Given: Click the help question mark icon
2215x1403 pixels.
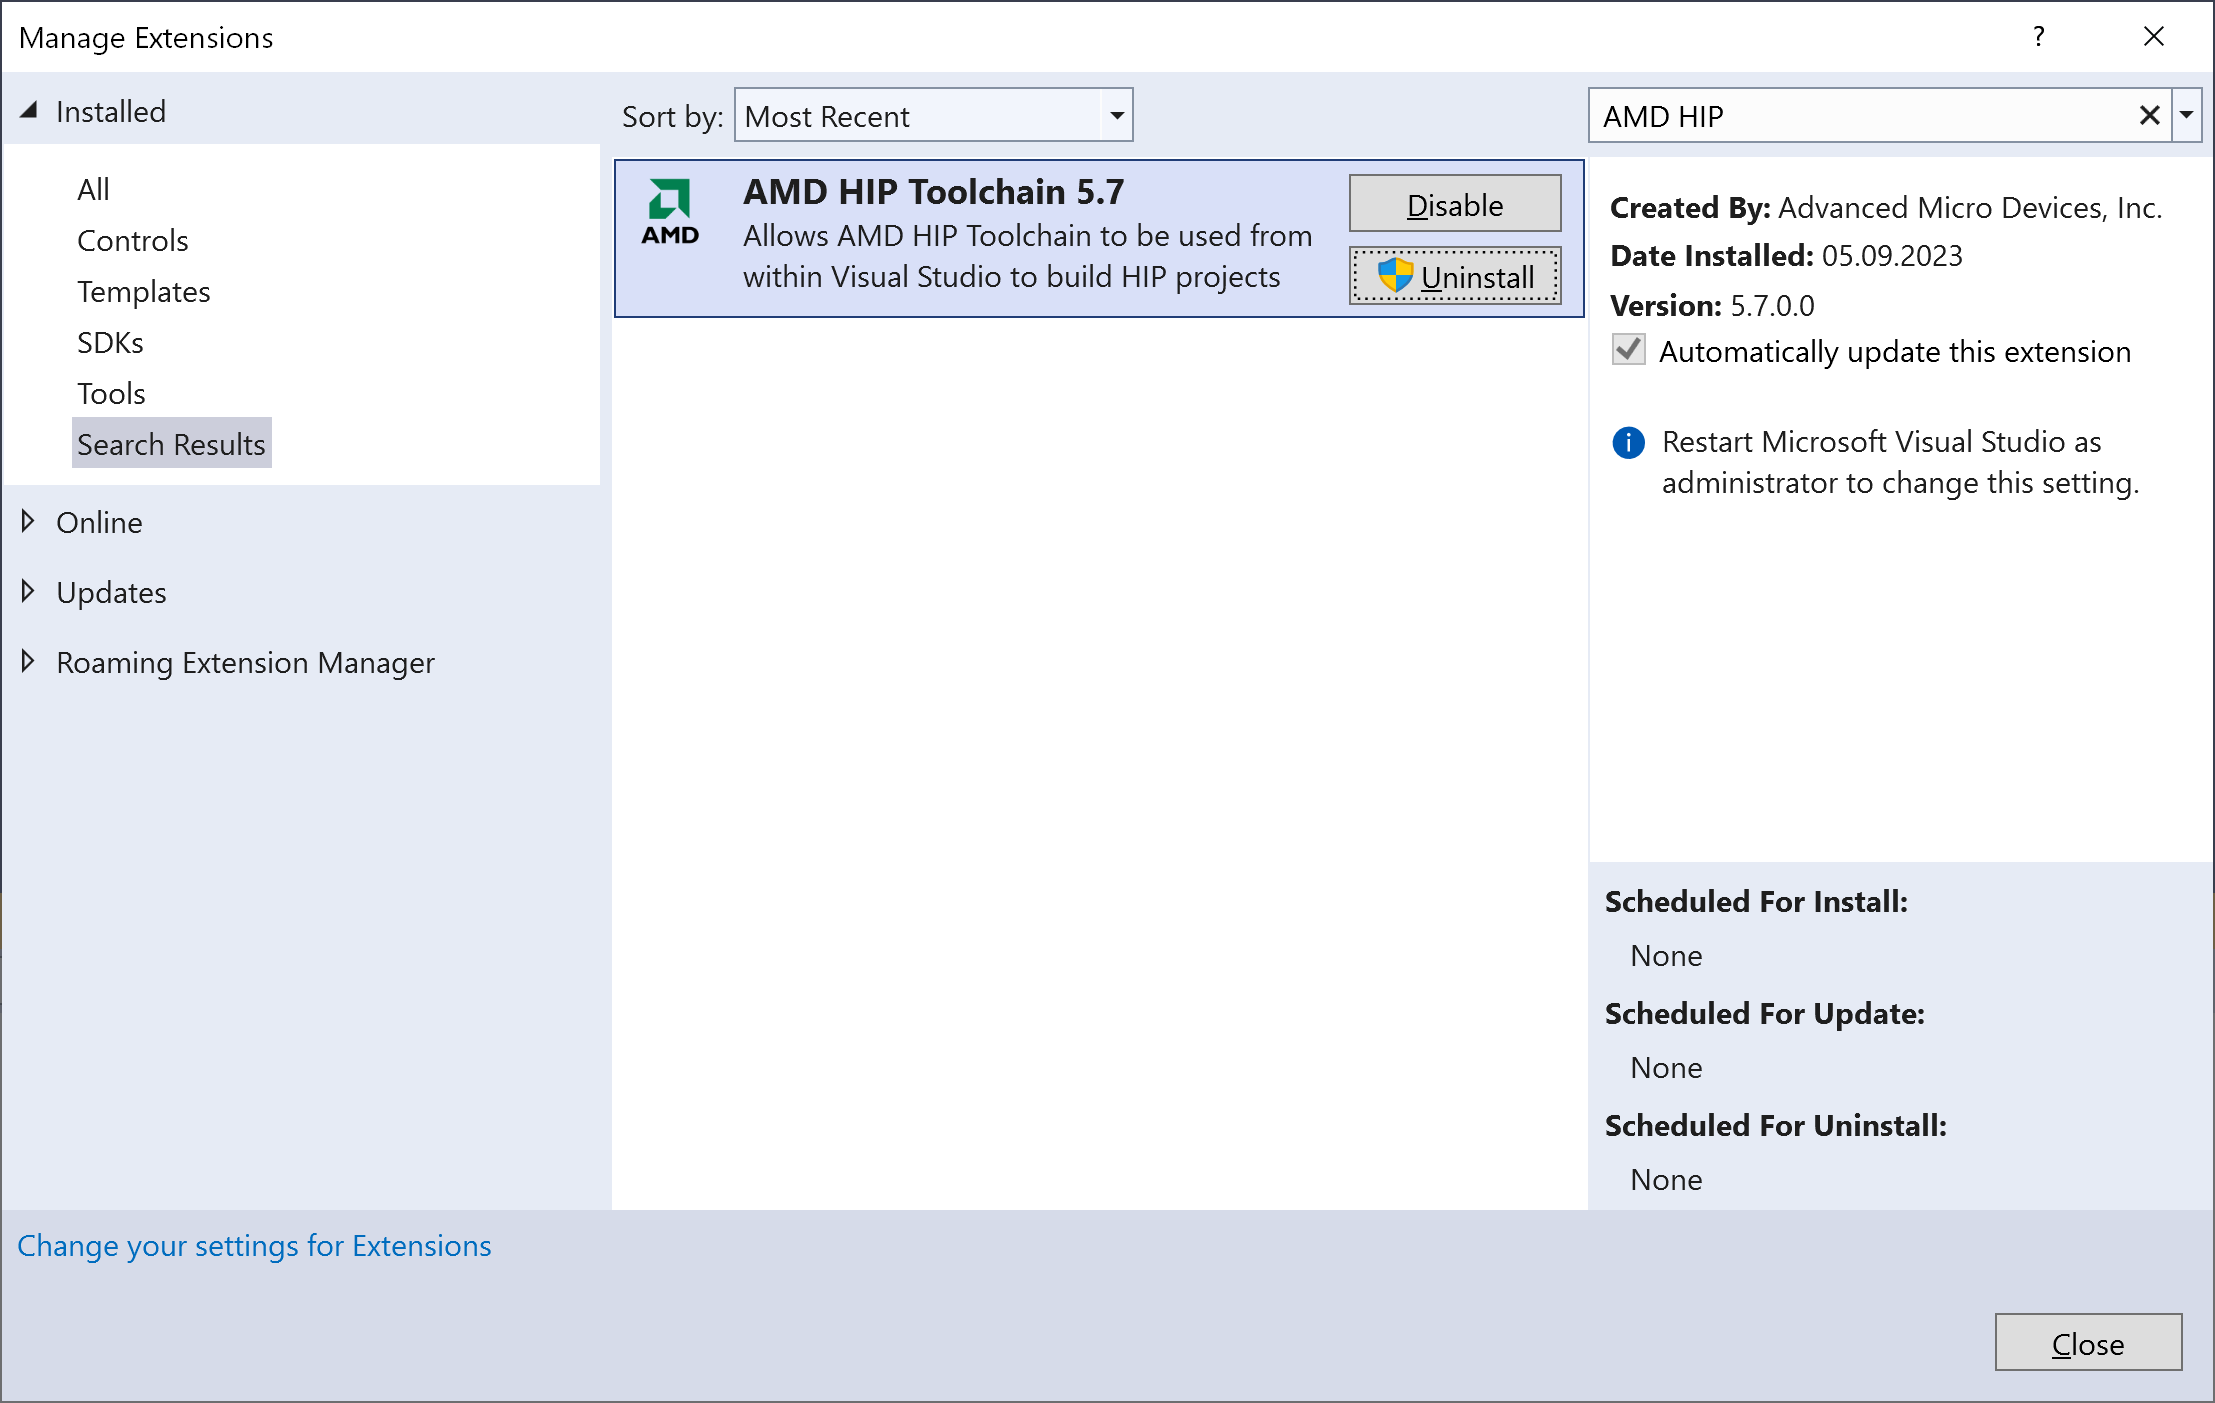Looking at the screenshot, I should [2038, 37].
